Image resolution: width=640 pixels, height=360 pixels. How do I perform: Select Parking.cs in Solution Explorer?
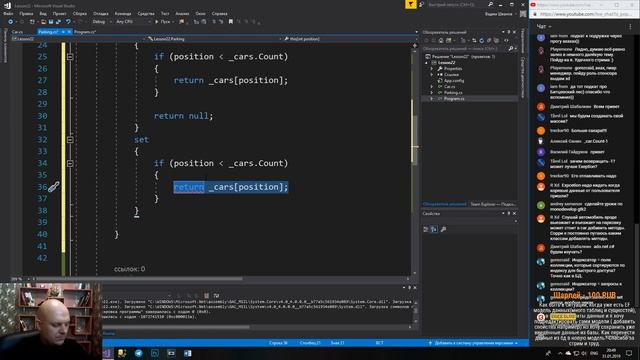tap(453, 93)
